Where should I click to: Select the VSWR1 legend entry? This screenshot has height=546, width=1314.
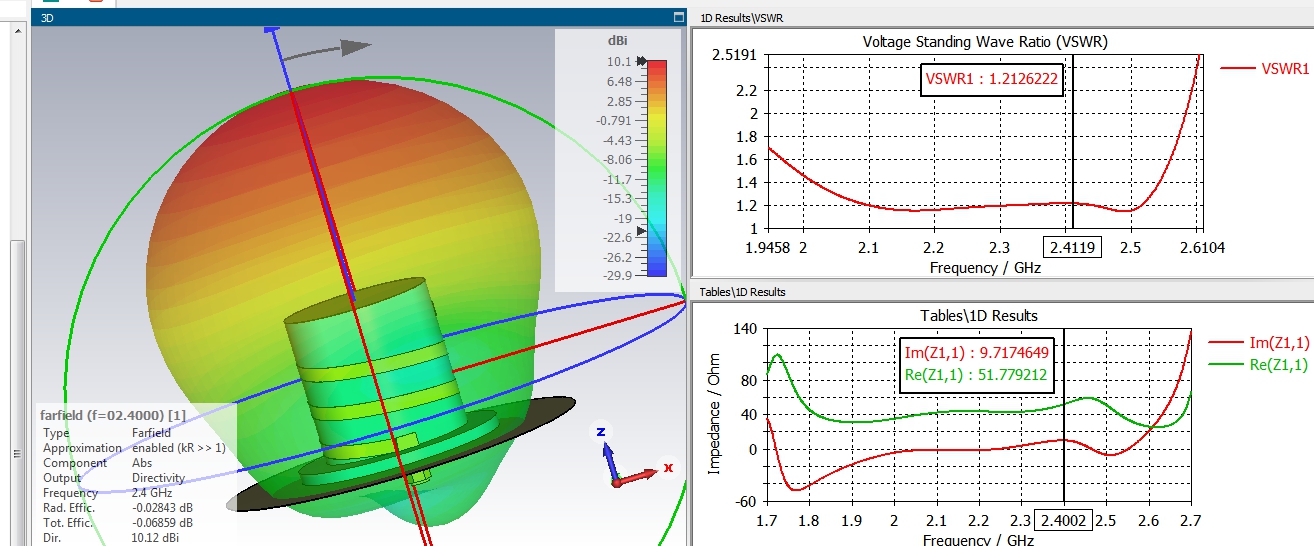point(1266,69)
